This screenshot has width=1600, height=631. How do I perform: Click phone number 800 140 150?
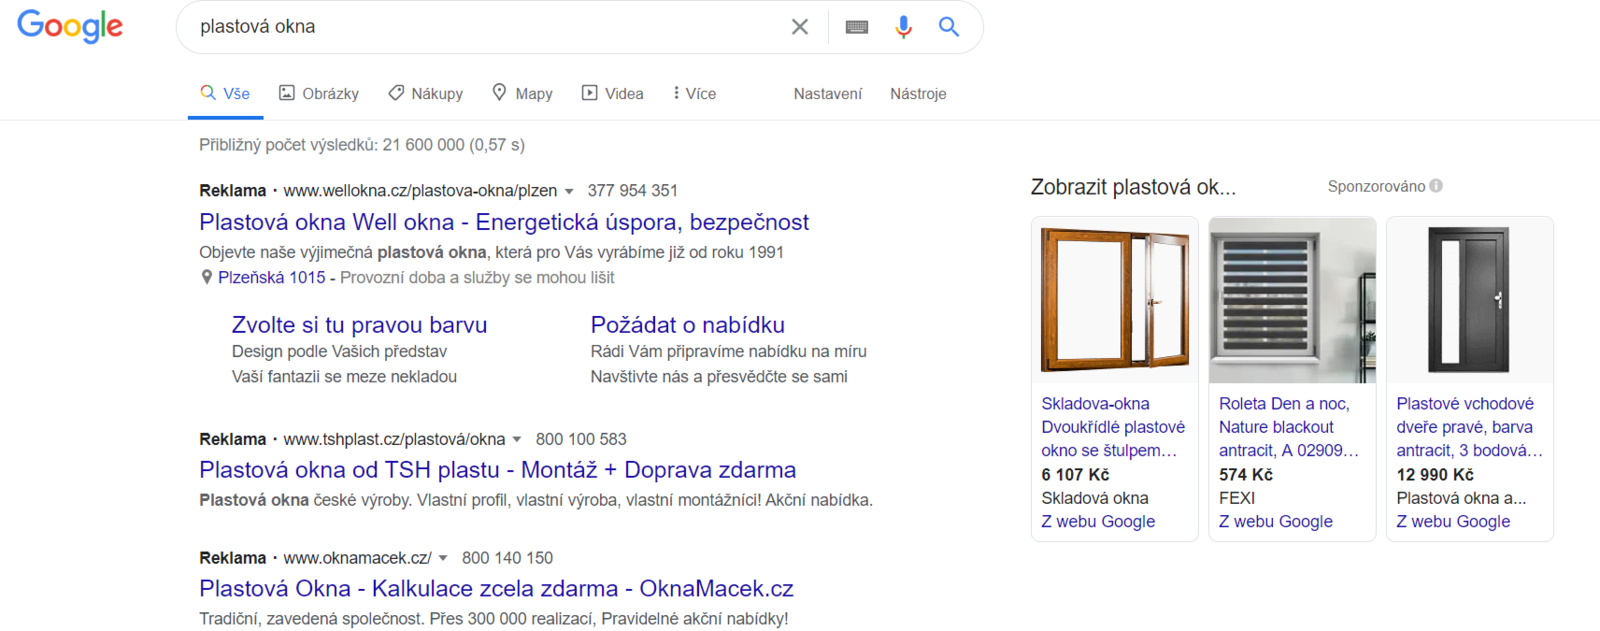coord(507,558)
